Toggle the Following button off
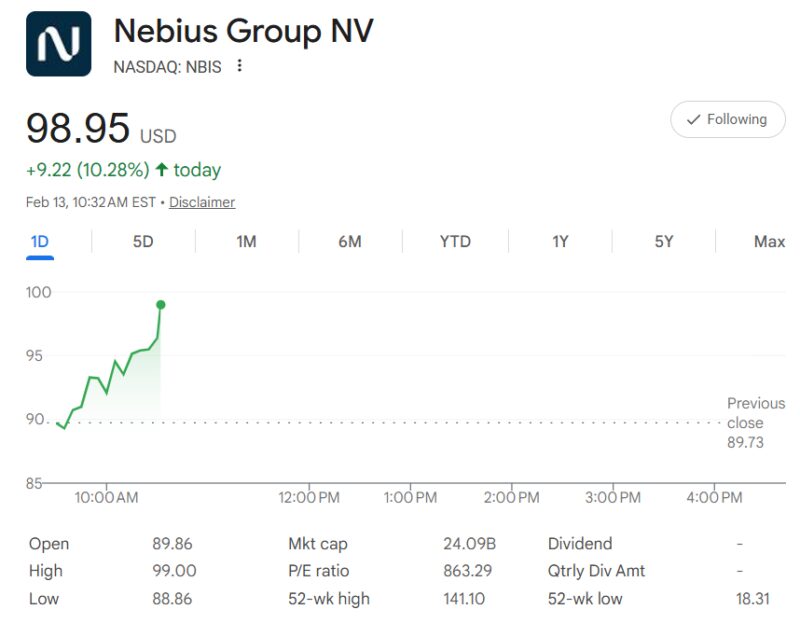Viewport: 800px width, 623px height. (x=727, y=120)
